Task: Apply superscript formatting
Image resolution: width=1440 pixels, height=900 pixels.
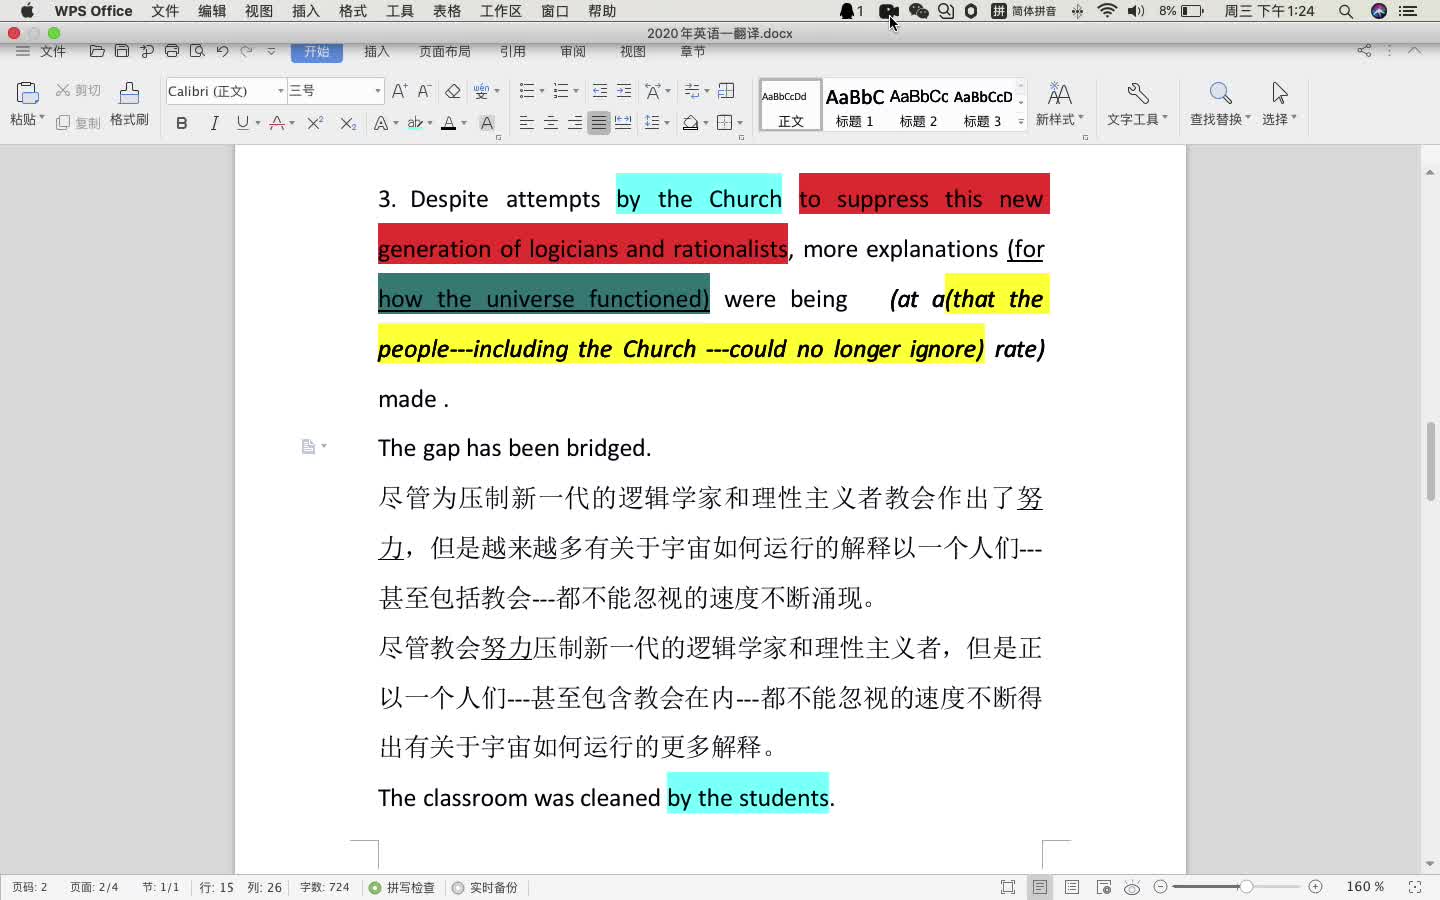Action: click(315, 123)
